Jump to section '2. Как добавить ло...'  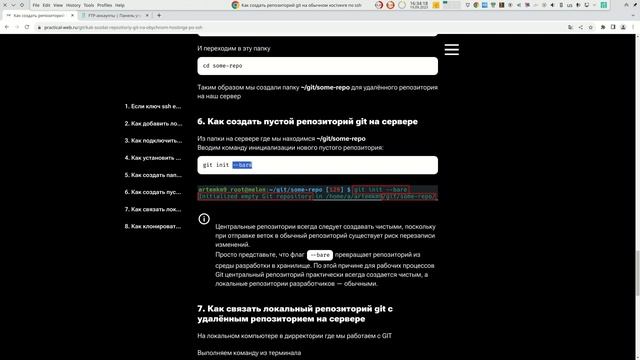click(153, 123)
